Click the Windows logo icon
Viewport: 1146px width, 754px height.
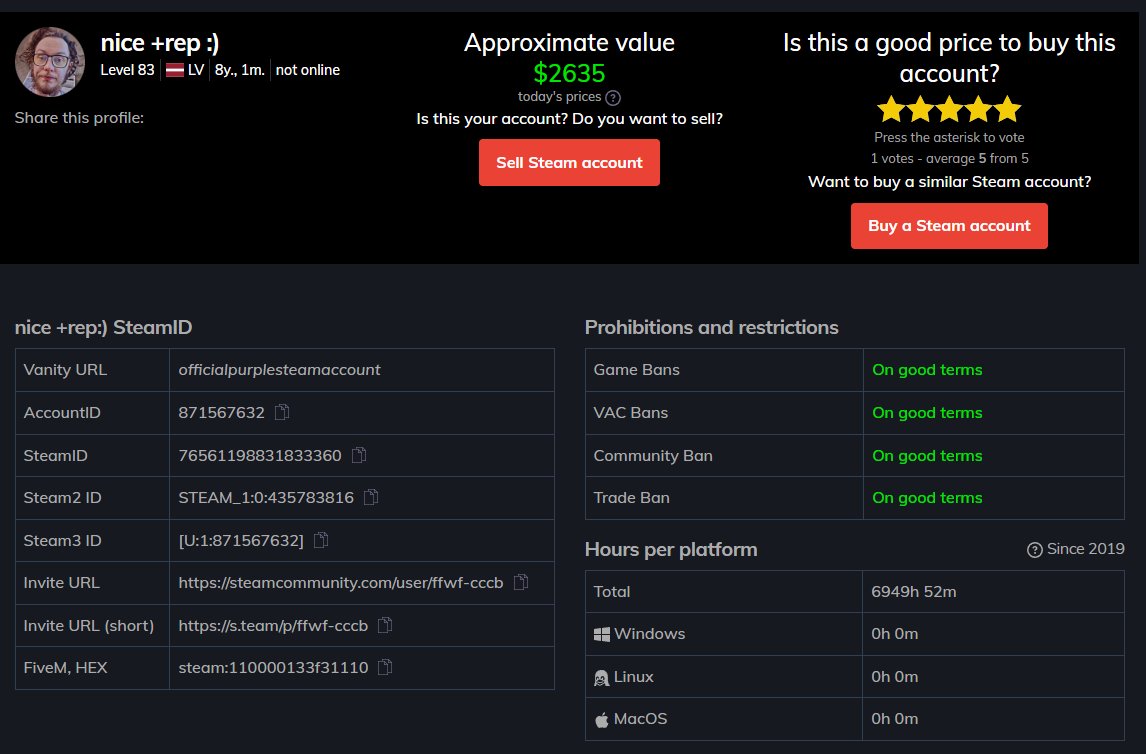pyautogui.click(x=602, y=634)
